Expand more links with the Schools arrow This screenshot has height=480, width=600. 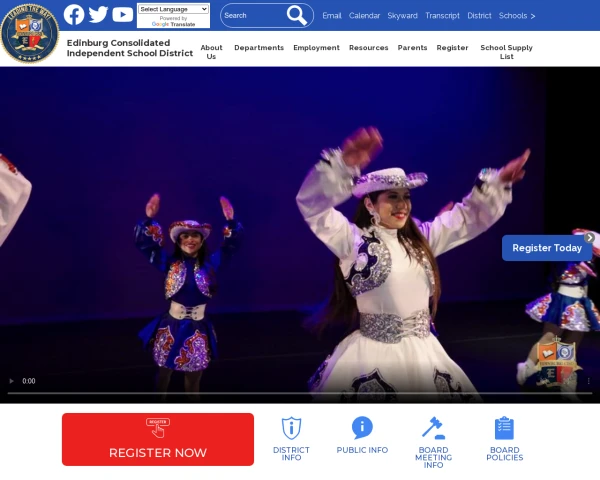(533, 16)
